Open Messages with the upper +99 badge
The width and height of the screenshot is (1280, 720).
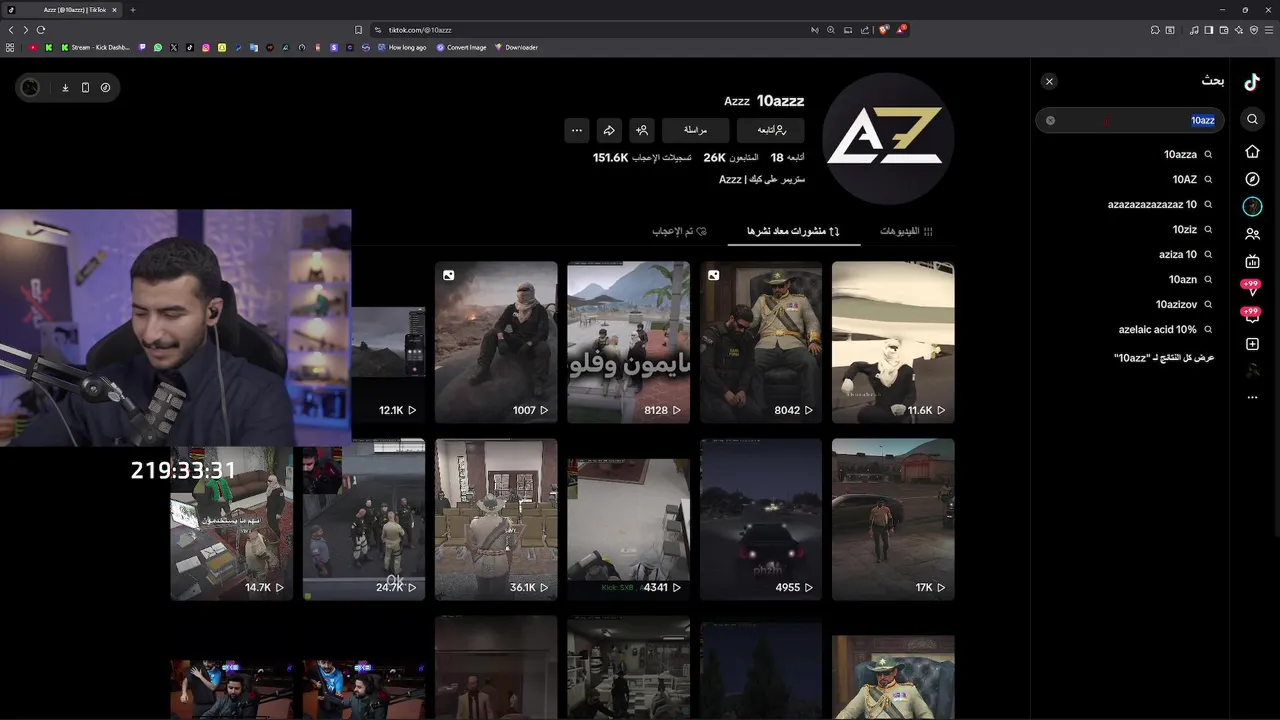[x=1251, y=288]
